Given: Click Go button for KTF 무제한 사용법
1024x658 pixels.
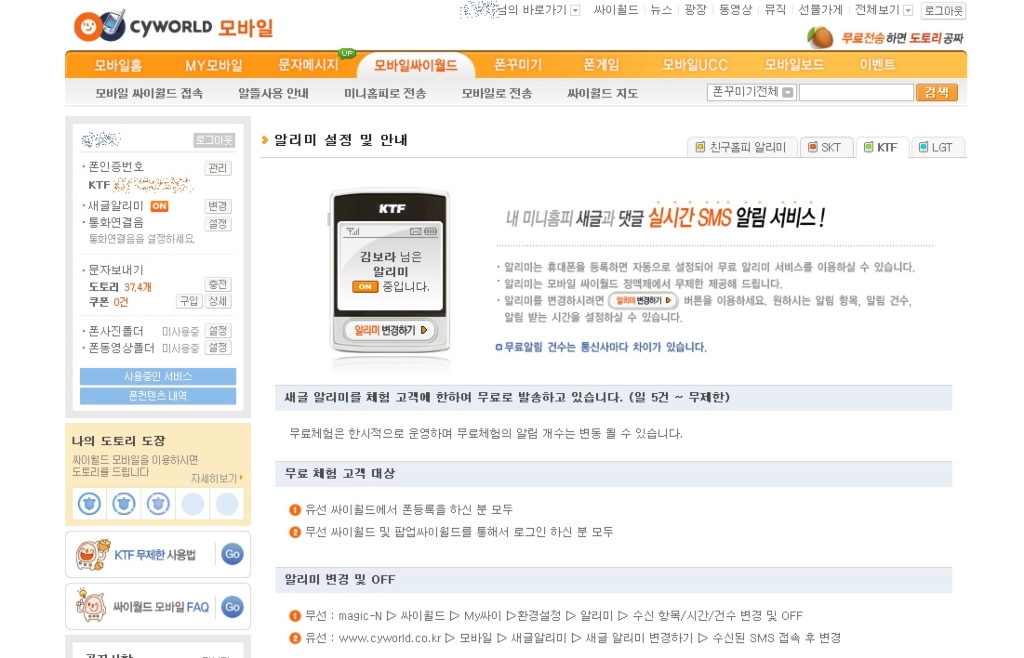Looking at the screenshot, I should (232, 554).
